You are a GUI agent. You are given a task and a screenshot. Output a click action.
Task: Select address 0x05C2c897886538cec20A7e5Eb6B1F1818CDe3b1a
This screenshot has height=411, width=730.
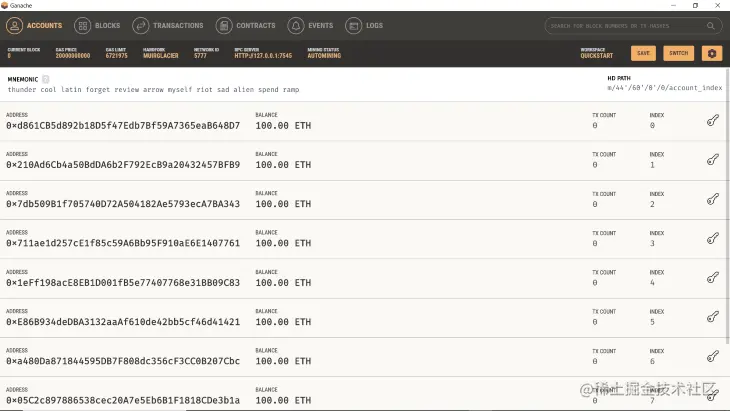(x=123, y=400)
